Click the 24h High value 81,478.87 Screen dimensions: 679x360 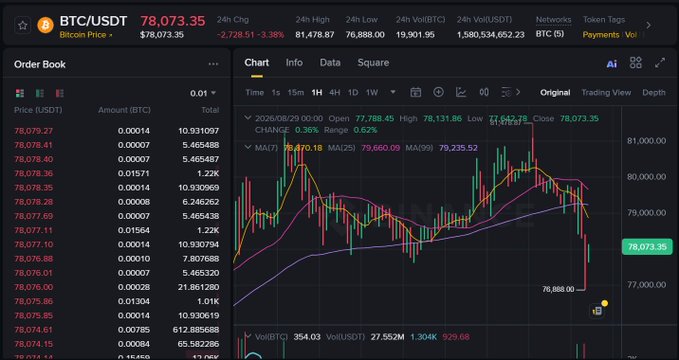click(x=315, y=35)
